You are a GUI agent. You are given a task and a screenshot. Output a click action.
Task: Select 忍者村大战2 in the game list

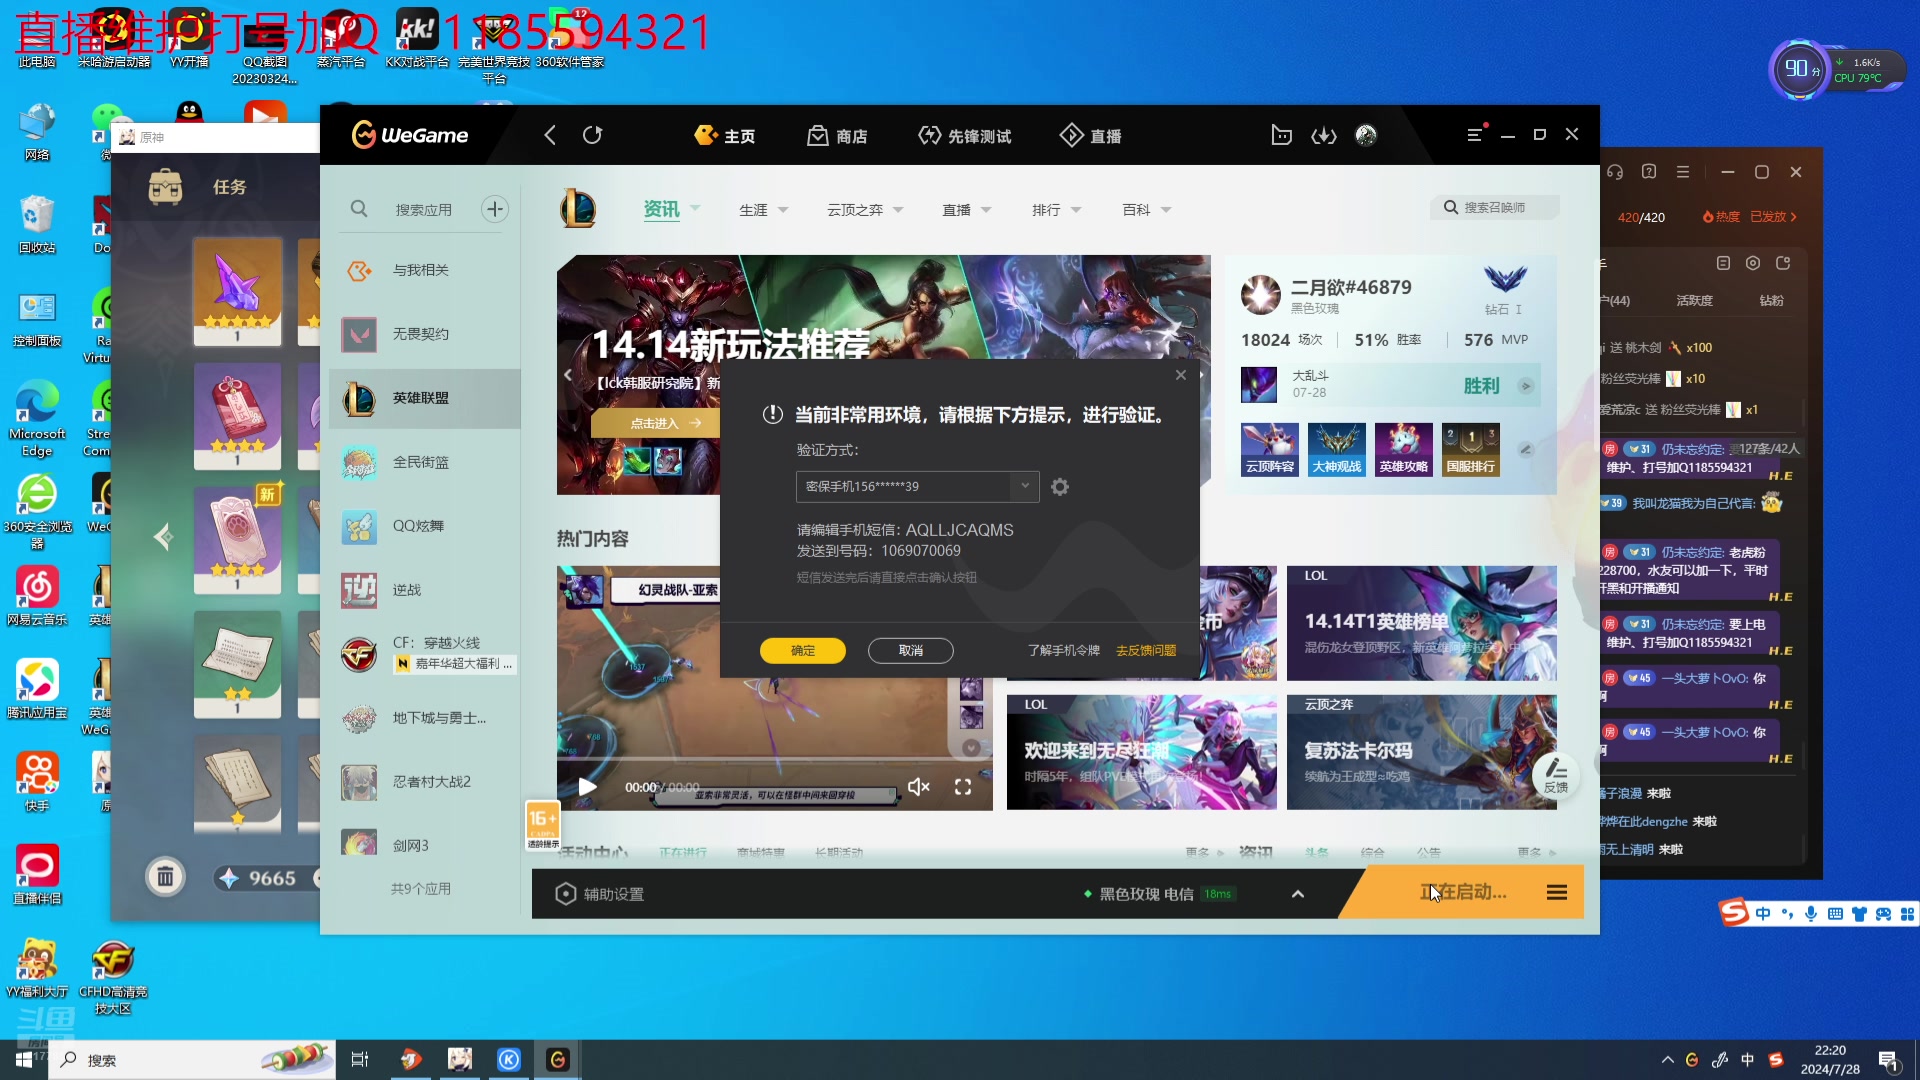click(425, 782)
